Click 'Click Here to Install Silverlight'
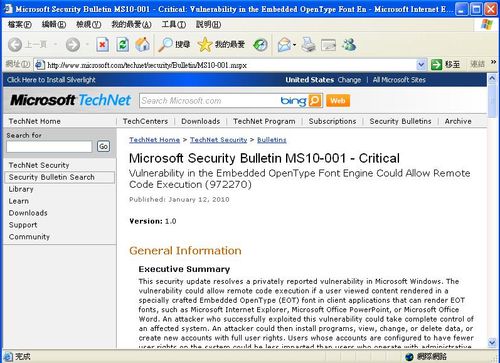 tap(51, 80)
